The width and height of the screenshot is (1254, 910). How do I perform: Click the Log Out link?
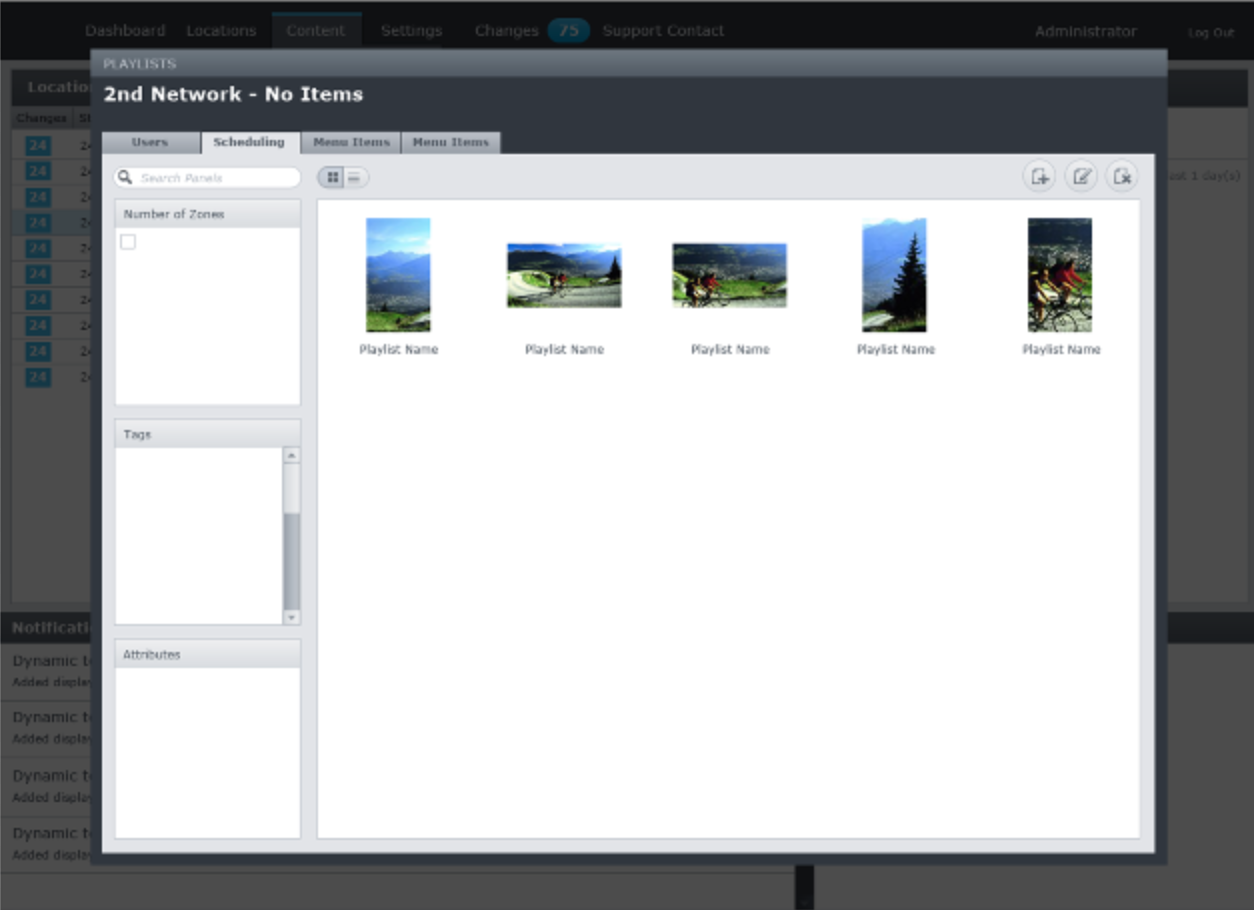coord(1211,33)
